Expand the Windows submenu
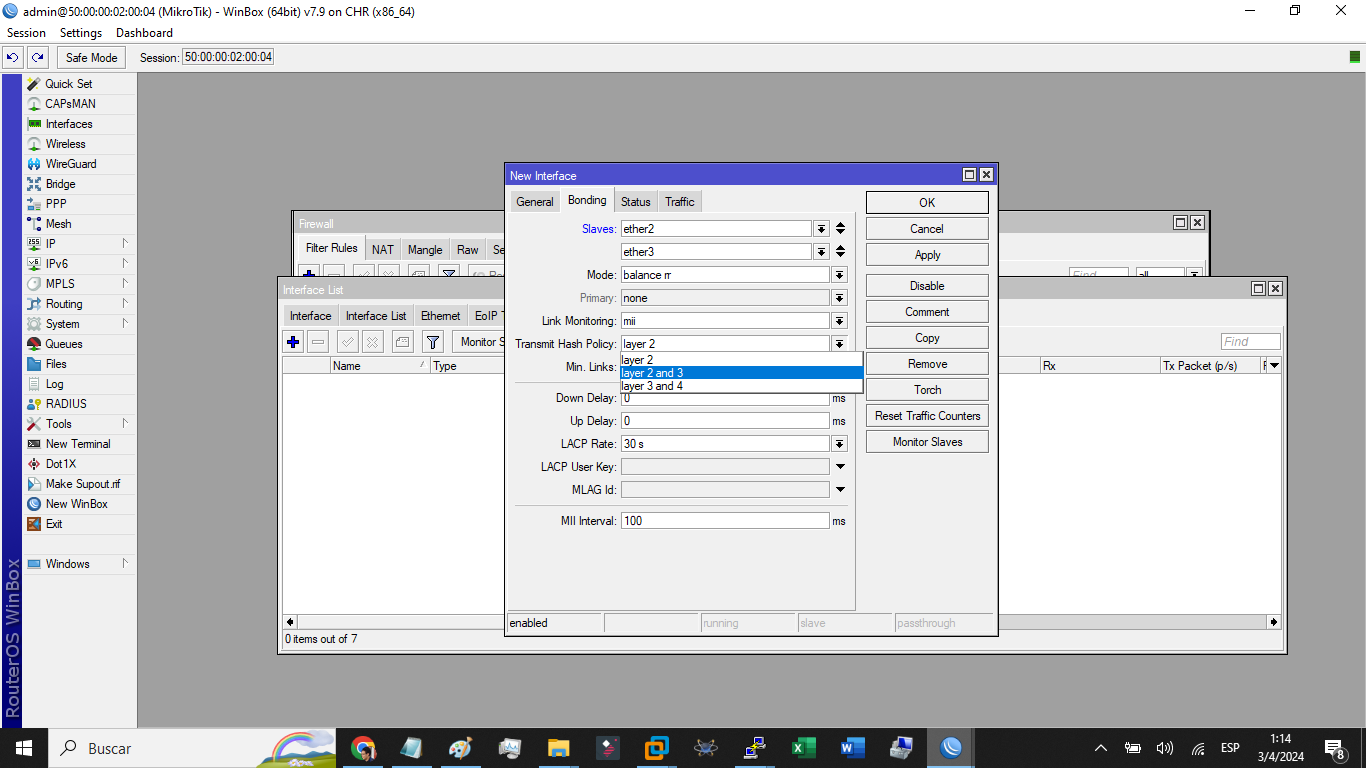1366x768 pixels. click(x=125, y=564)
